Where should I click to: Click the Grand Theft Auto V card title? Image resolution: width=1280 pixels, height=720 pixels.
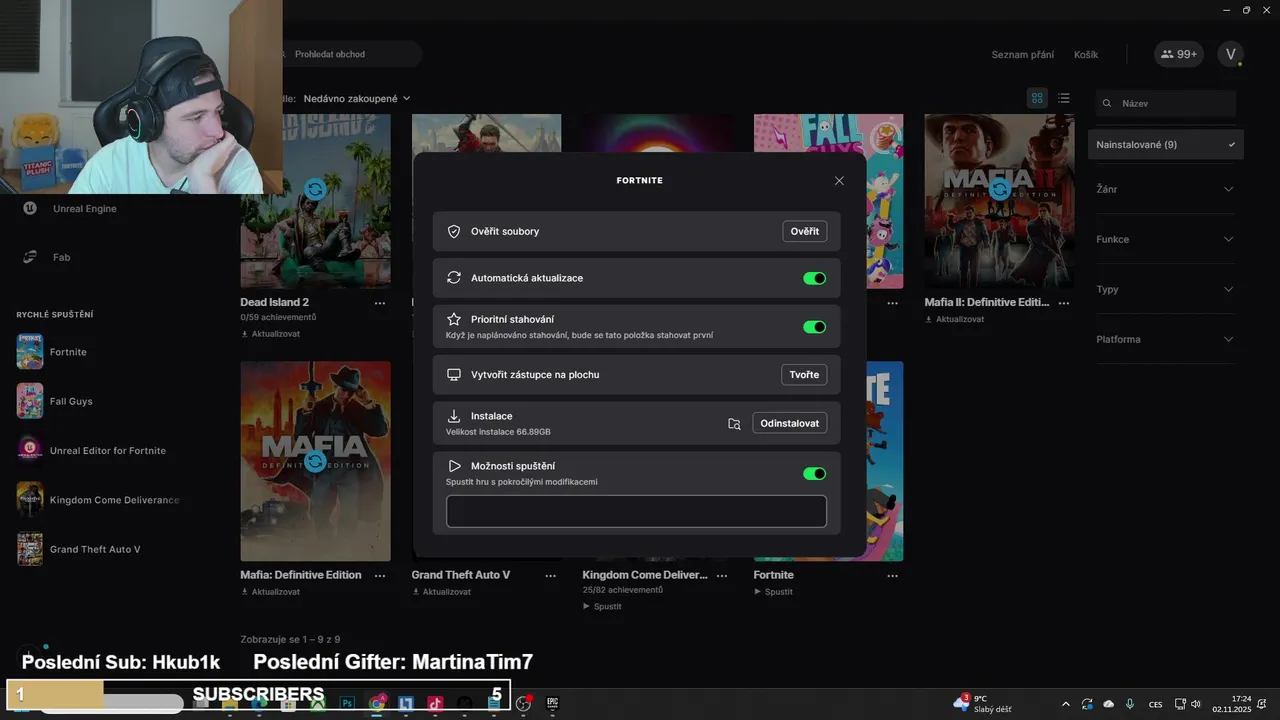(x=461, y=575)
